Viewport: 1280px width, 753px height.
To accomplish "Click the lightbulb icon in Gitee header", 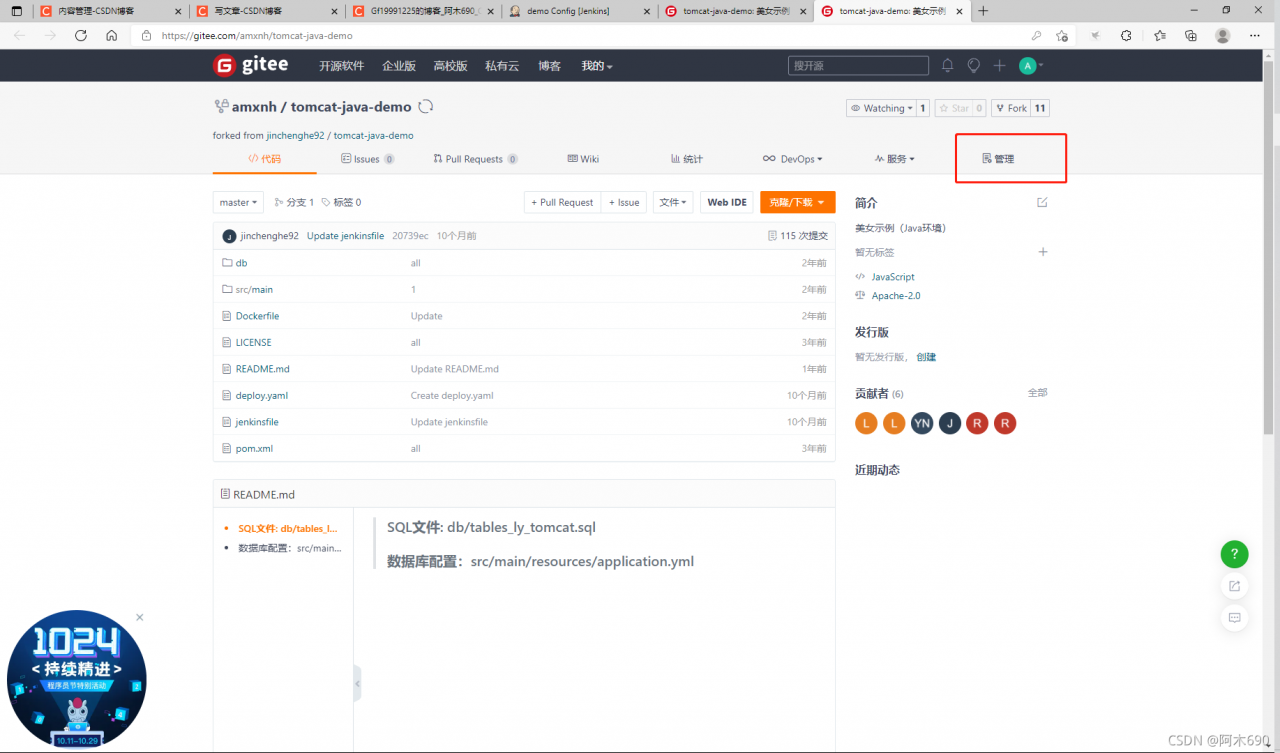I will (x=973, y=66).
